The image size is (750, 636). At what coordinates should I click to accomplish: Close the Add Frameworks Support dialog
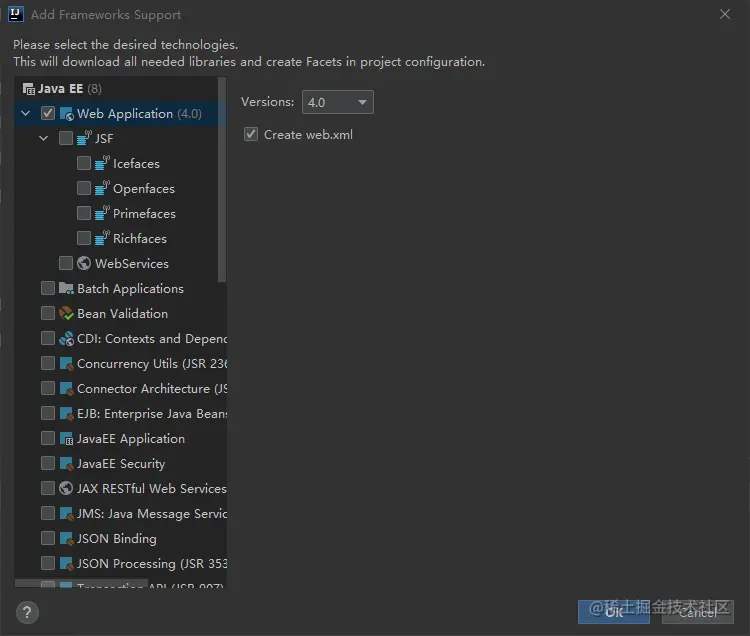(725, 14)
